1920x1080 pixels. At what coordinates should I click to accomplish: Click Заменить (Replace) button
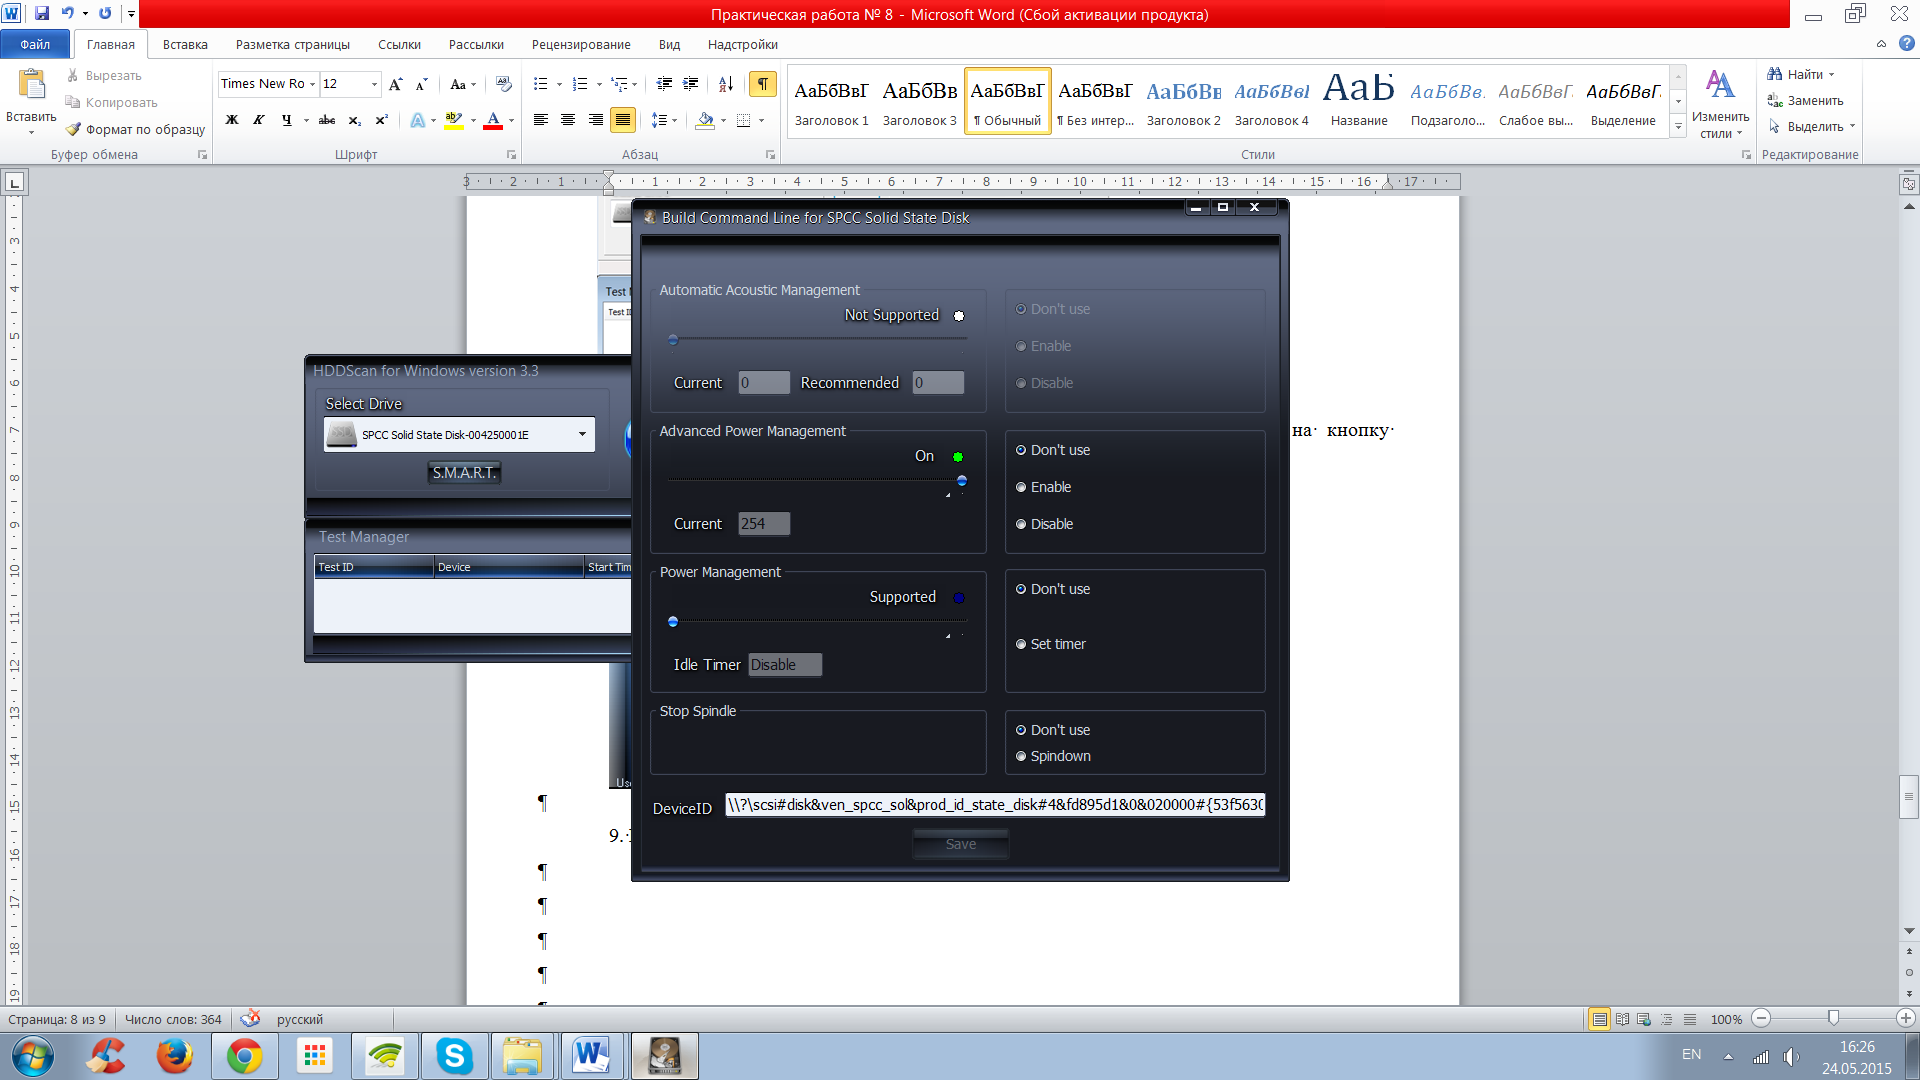tap(1805, 100)
